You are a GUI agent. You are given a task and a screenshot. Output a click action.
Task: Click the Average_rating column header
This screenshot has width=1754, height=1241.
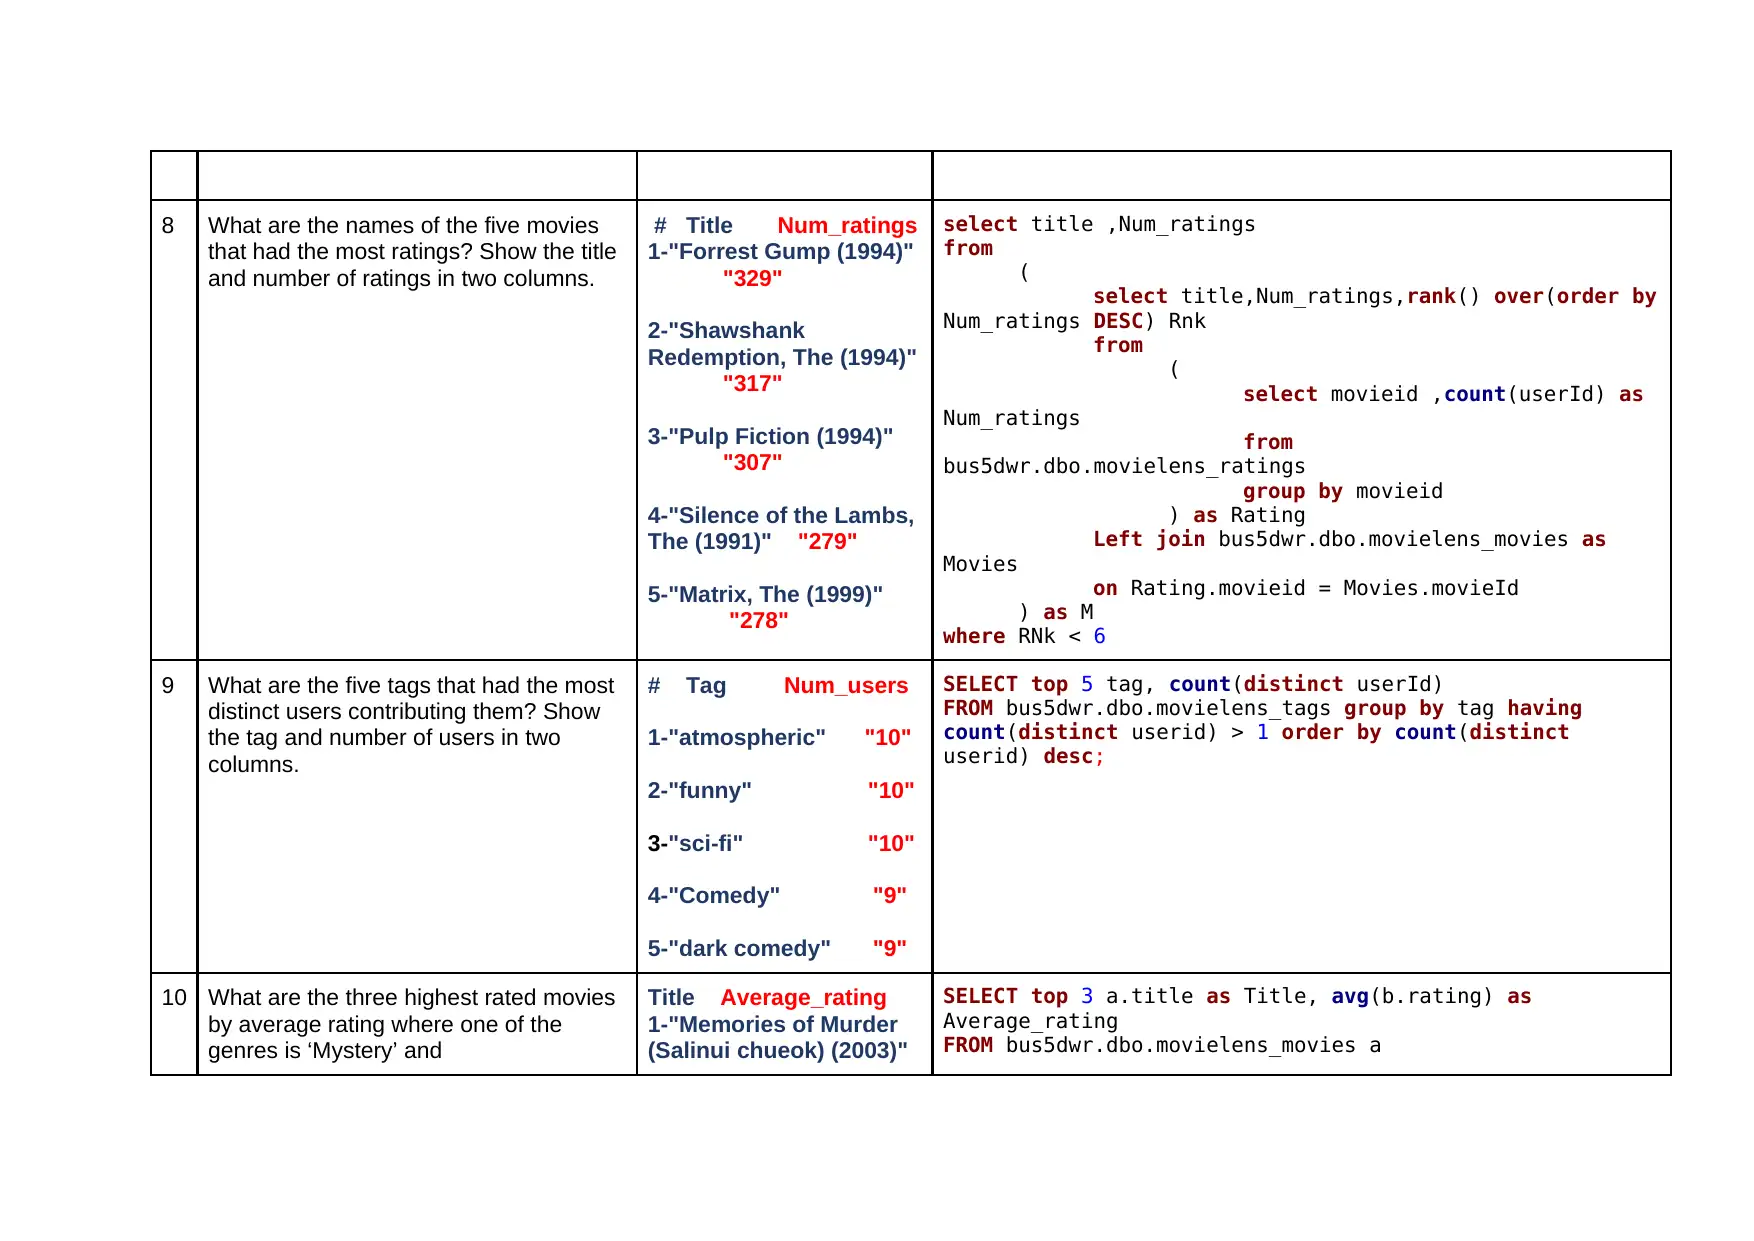[x=803, y=998]
